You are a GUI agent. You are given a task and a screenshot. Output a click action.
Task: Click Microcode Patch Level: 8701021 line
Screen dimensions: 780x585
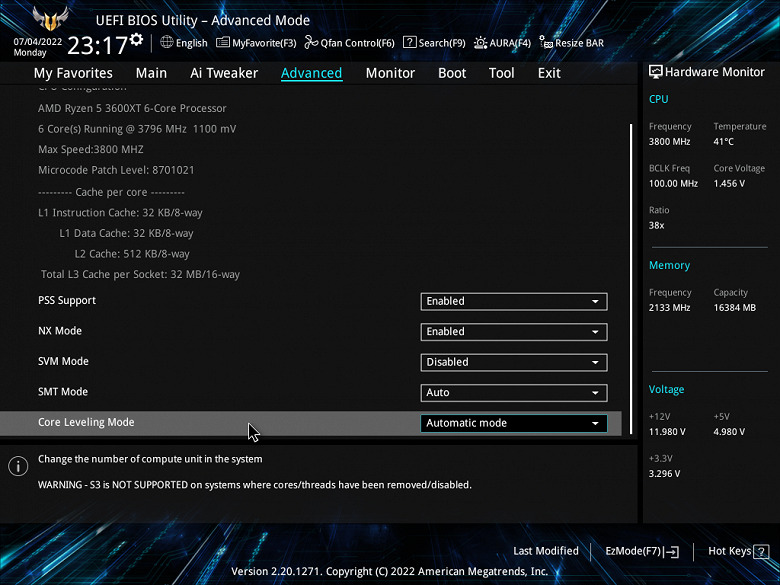tap(116, 170)
